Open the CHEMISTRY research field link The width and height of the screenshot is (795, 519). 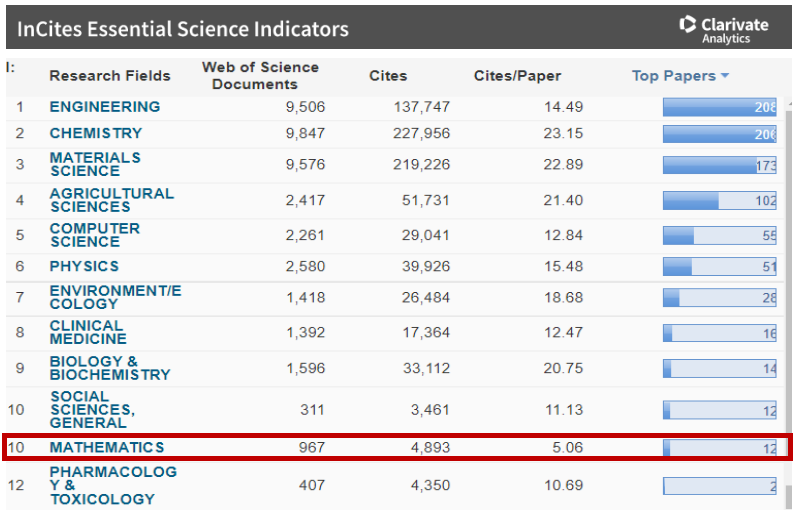[96, 133]
